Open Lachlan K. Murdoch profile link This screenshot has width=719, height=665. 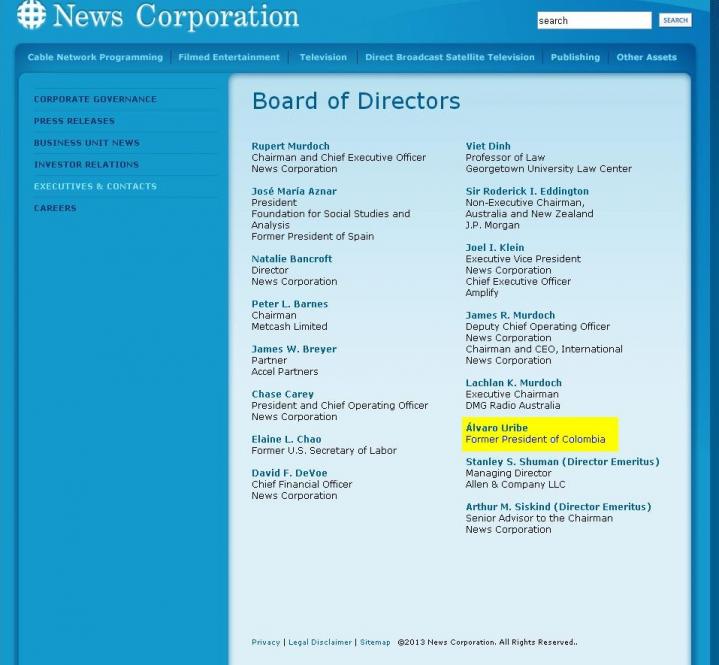[514, 383]
